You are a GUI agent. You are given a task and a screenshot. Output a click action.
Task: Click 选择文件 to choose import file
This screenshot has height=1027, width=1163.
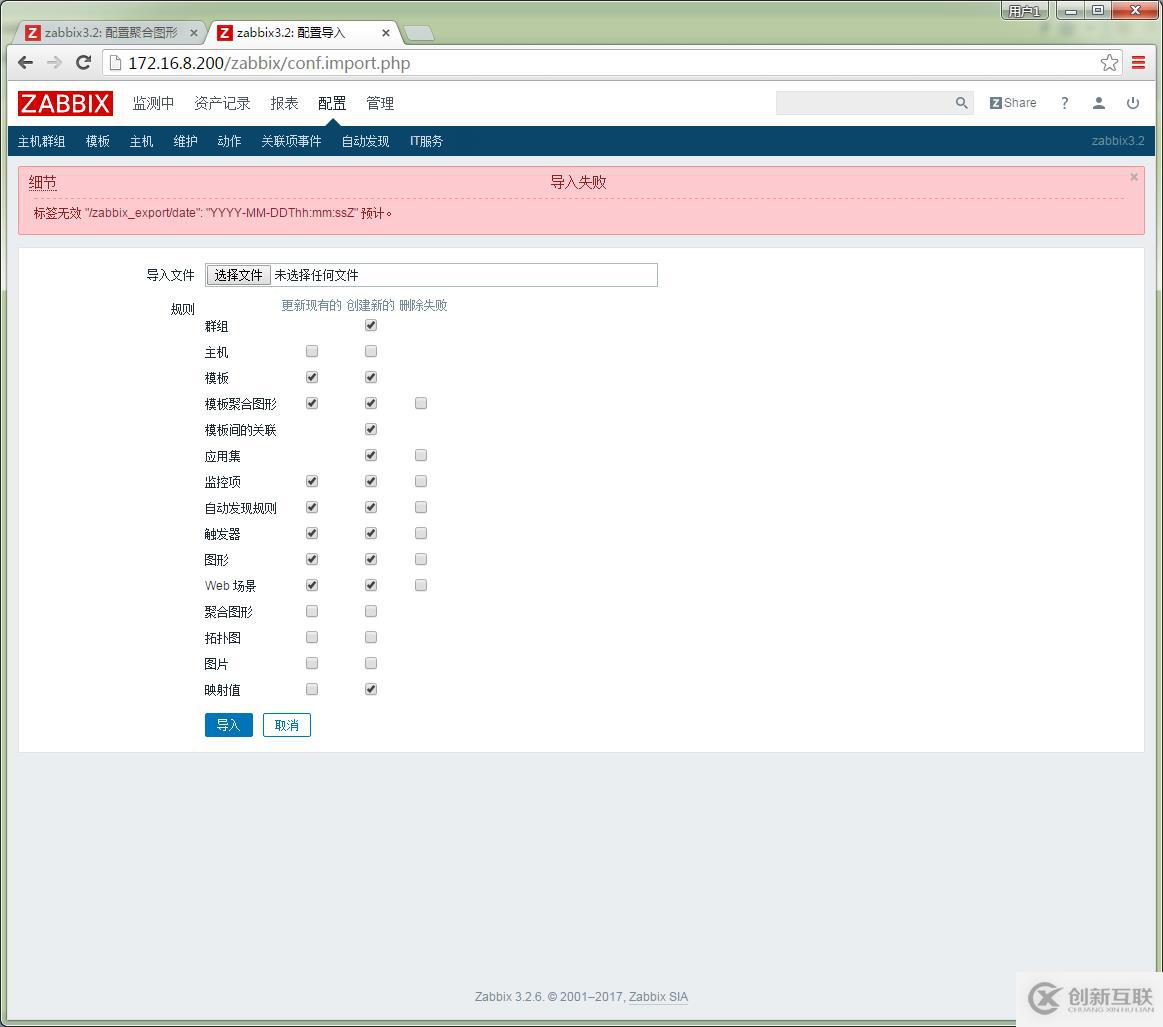[237, 274]
